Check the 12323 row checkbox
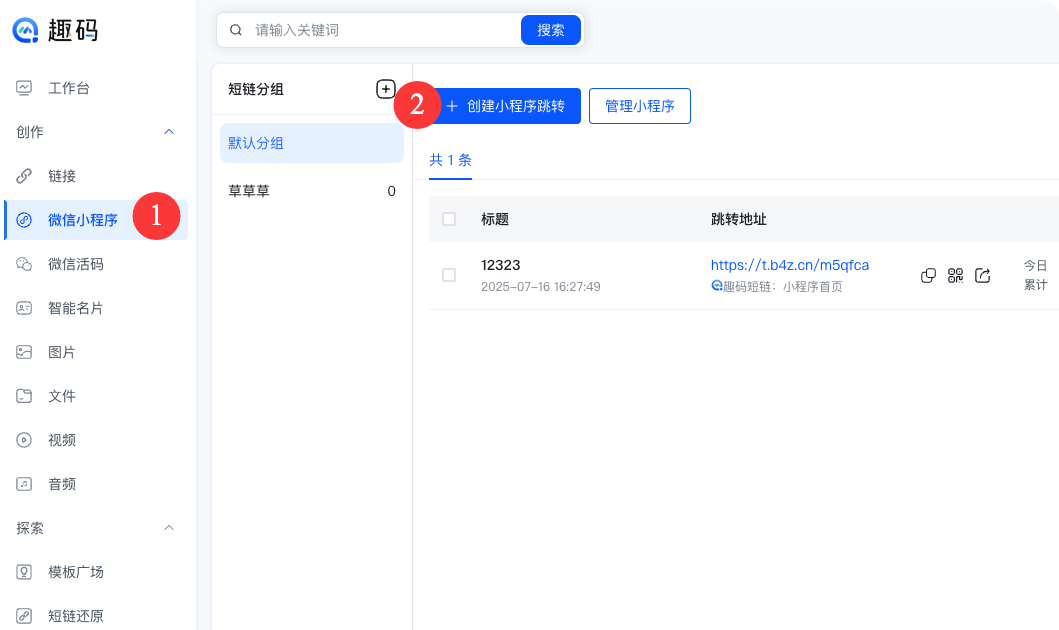The image size is (1059, 630). point(449,275)
